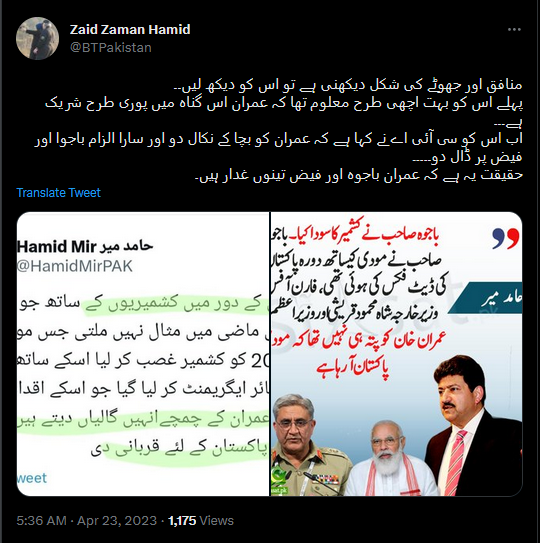Image resolution: width=540 pixels, height=543 pixels.
Task: Click the Apr 23, 2023 date
Action: tap(117, 520)
